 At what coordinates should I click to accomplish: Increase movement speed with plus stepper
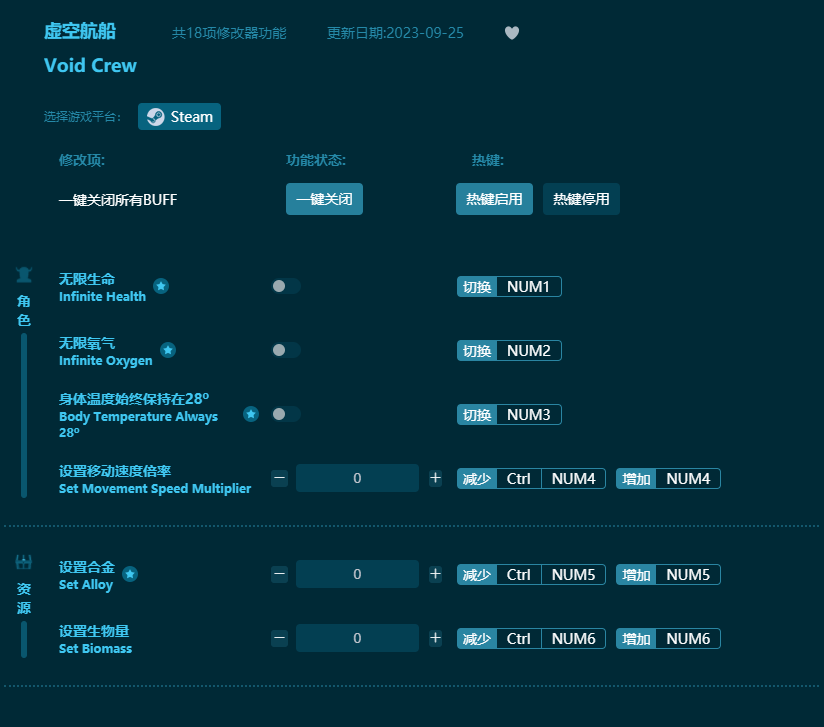click(x=435, y=478)
